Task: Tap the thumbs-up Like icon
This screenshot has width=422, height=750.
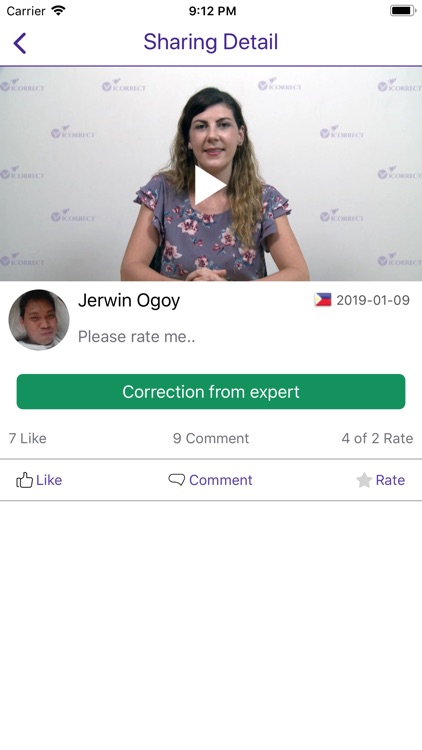Action: tap(24, 480)
